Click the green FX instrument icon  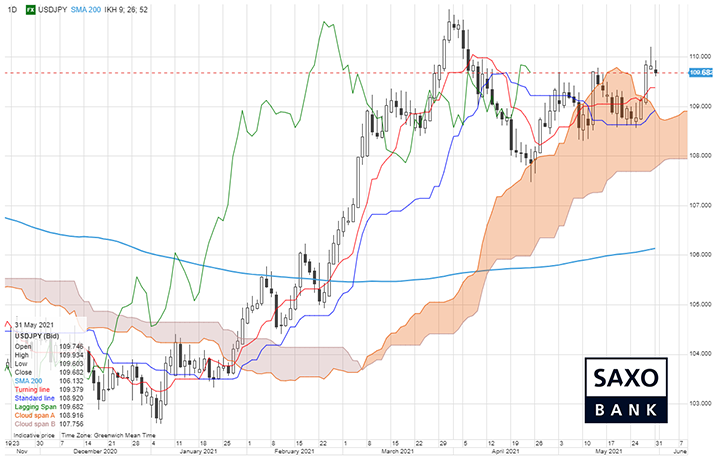point(31,9)
